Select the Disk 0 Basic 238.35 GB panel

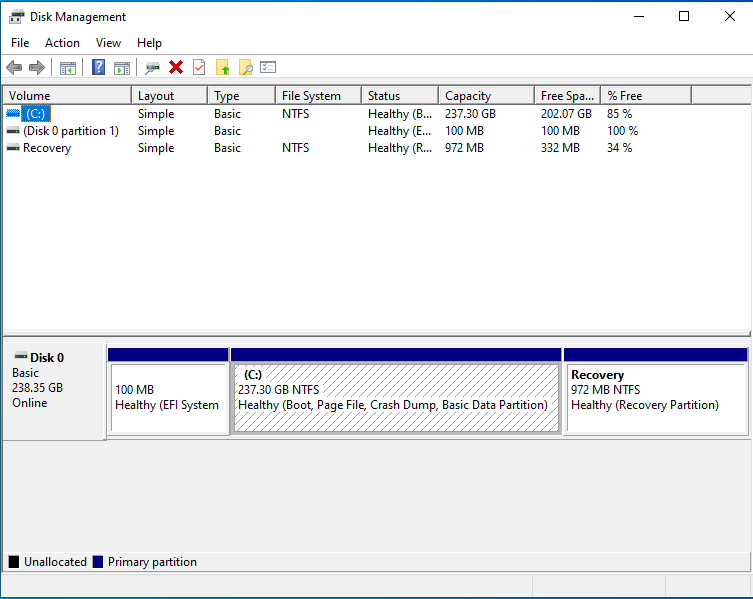click(54, 391)
